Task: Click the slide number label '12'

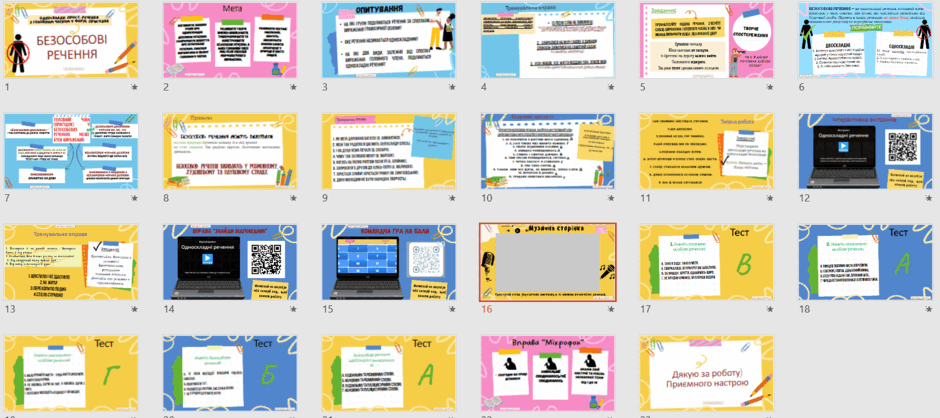Action: [804, 198]
